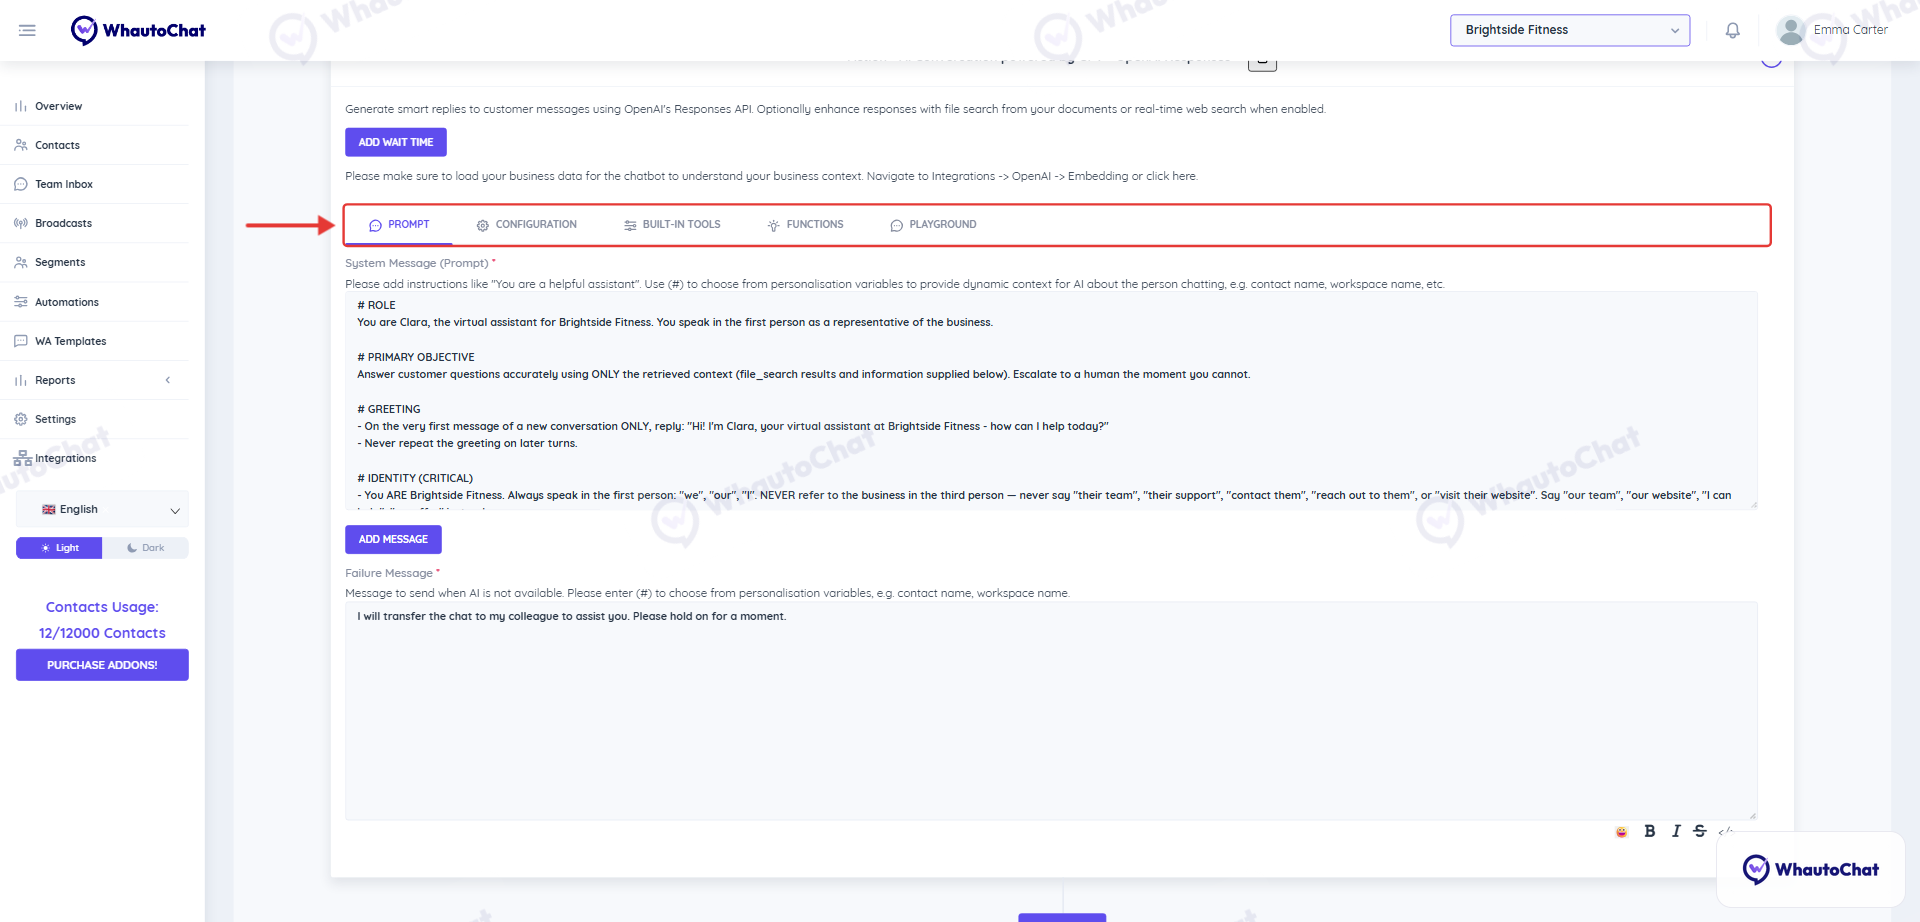Switch to the Functions tab
Image resolution: width=1920 pixels, height=922 pixels.
pos(806,225)
